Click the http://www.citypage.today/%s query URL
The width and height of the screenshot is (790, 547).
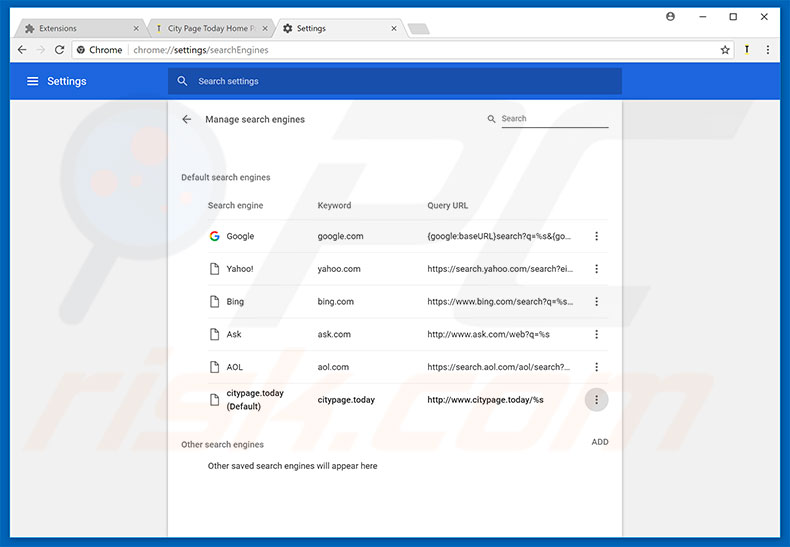(485, 400)
